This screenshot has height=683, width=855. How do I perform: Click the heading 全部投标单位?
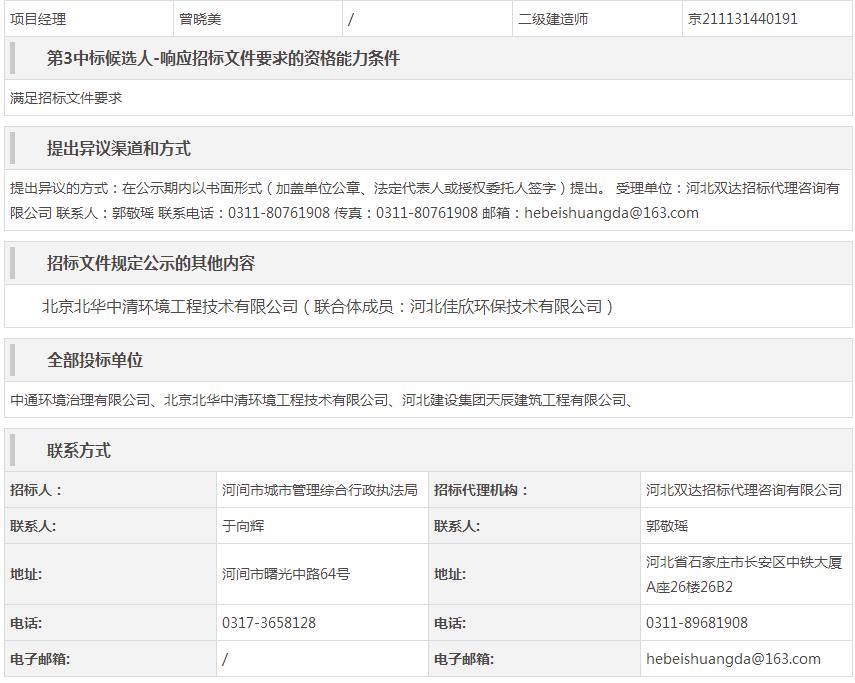click(x=95, y=360)
